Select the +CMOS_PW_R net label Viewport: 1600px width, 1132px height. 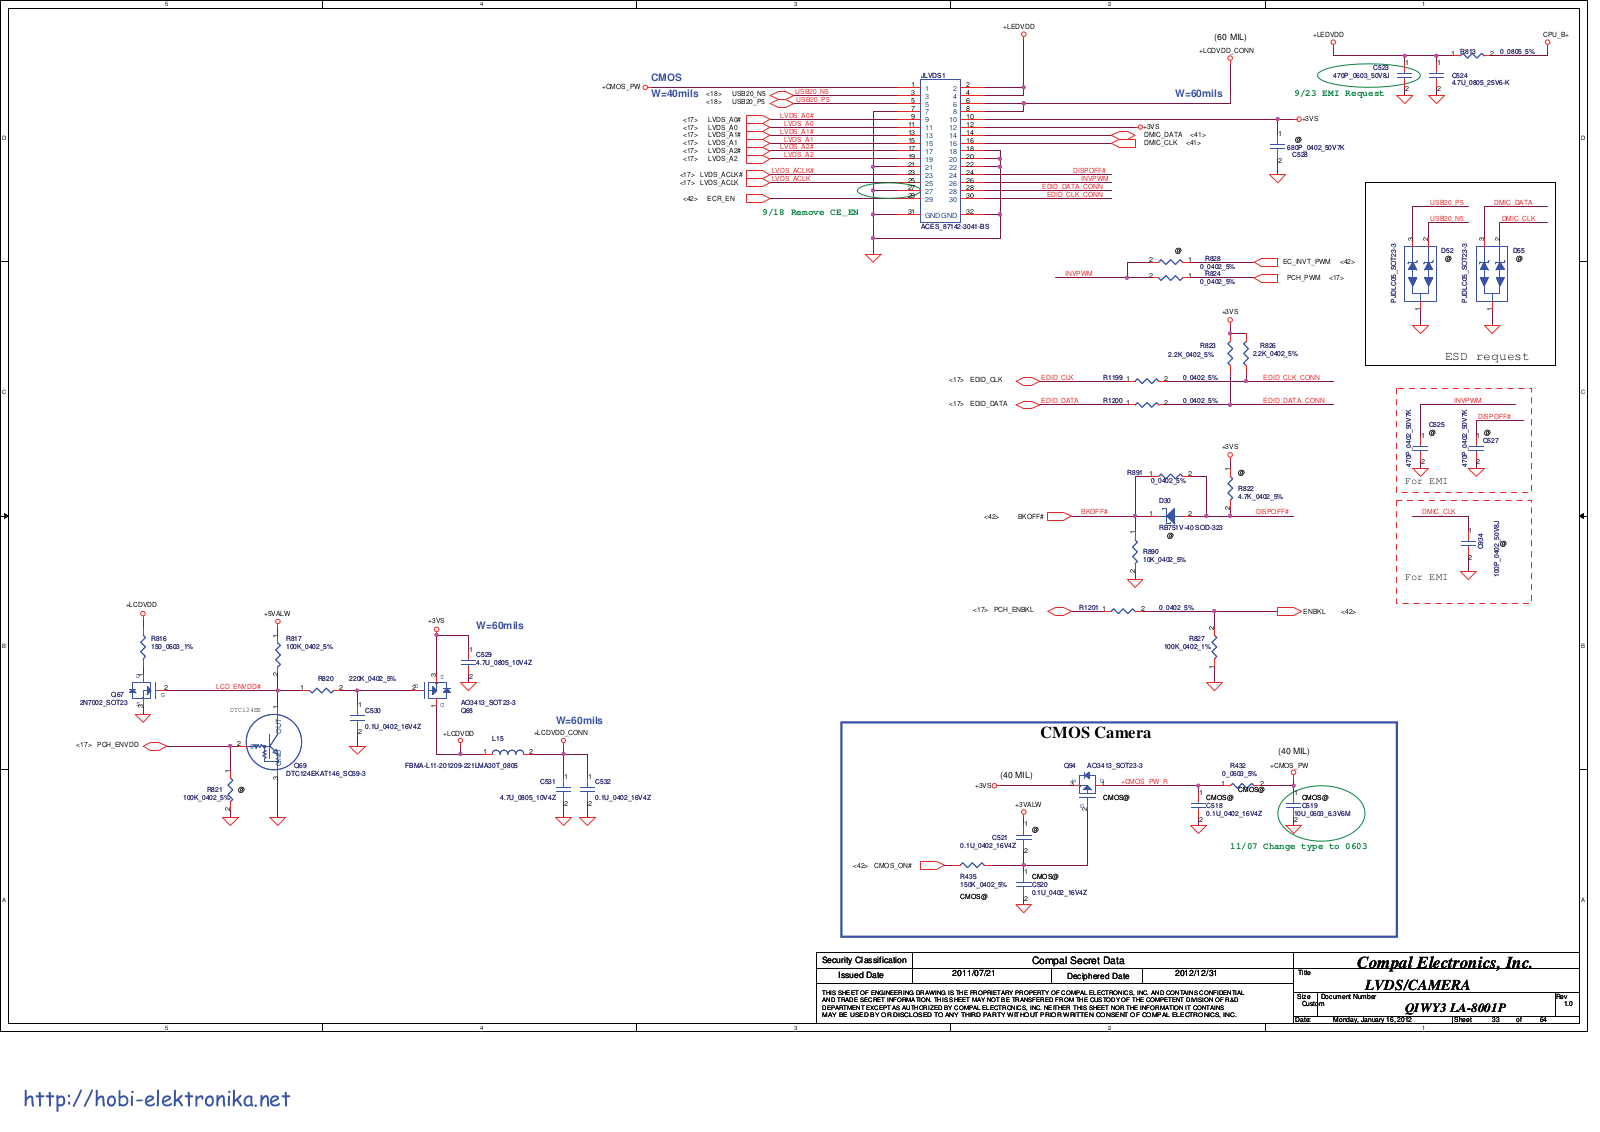1144,782
